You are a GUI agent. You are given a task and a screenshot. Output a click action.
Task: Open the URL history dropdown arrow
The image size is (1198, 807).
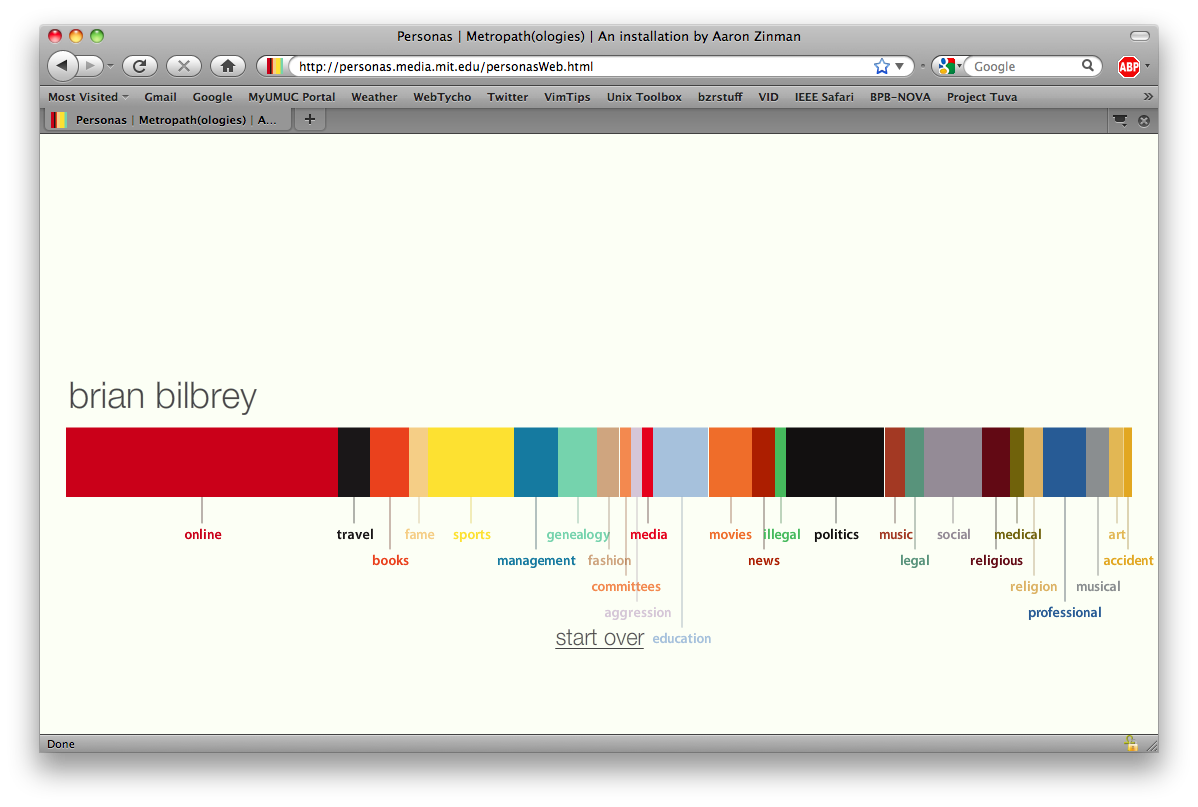899,66
